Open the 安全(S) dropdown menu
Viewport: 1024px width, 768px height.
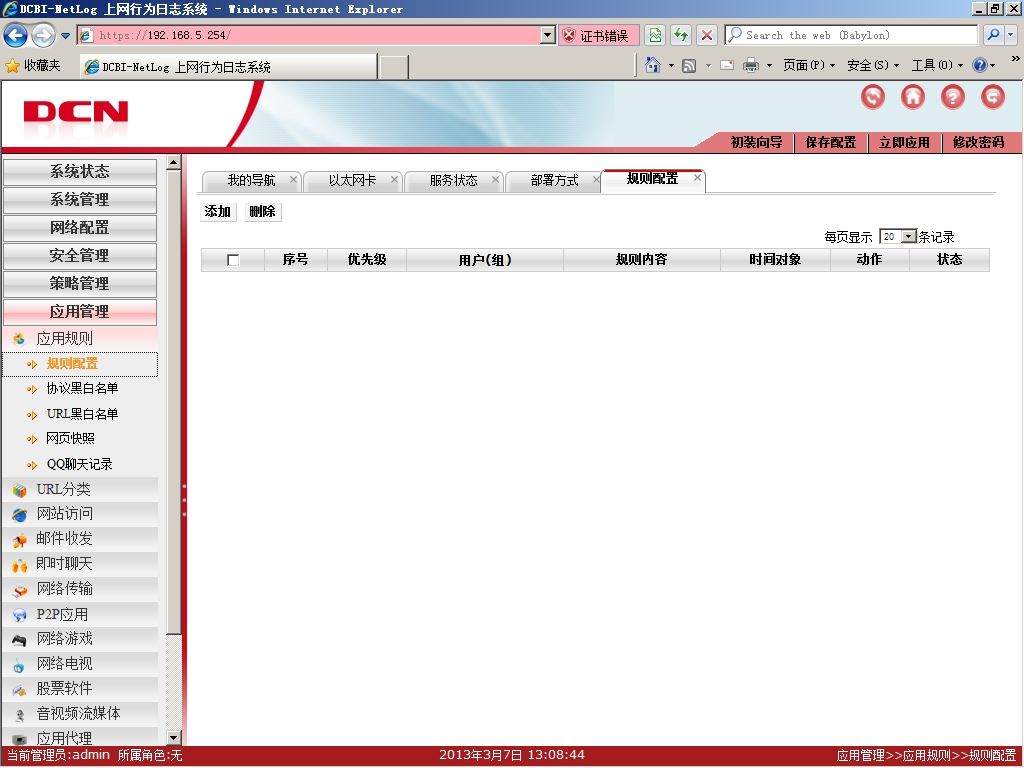873,65
